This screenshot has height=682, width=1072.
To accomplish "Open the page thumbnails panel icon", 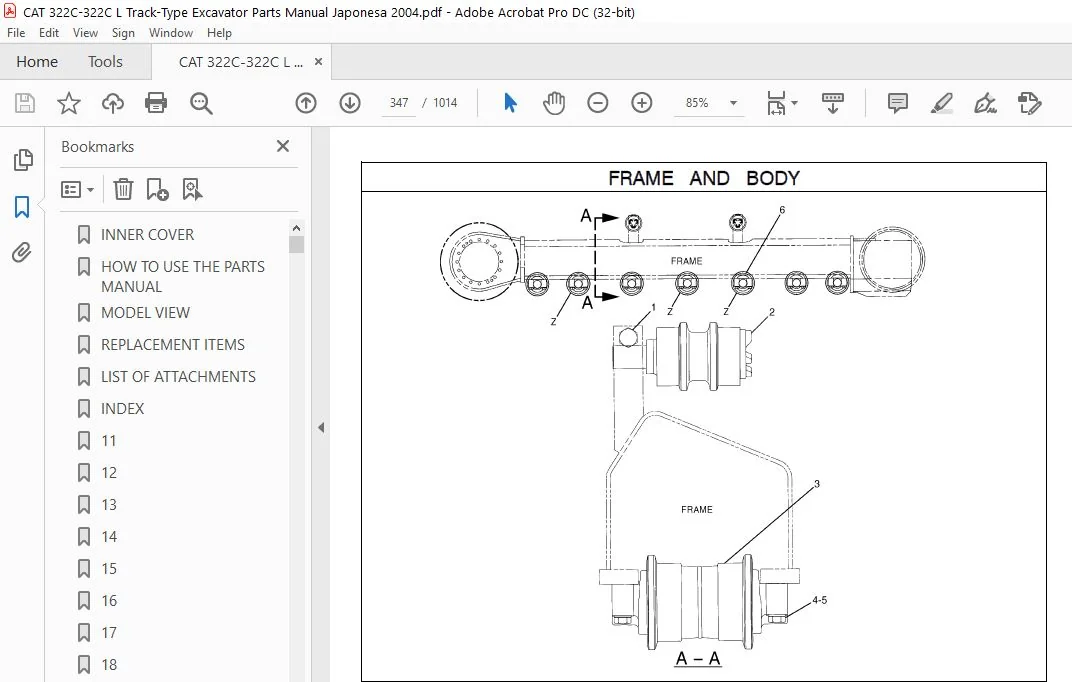I will pyautogui.click(x=23, y=160).
